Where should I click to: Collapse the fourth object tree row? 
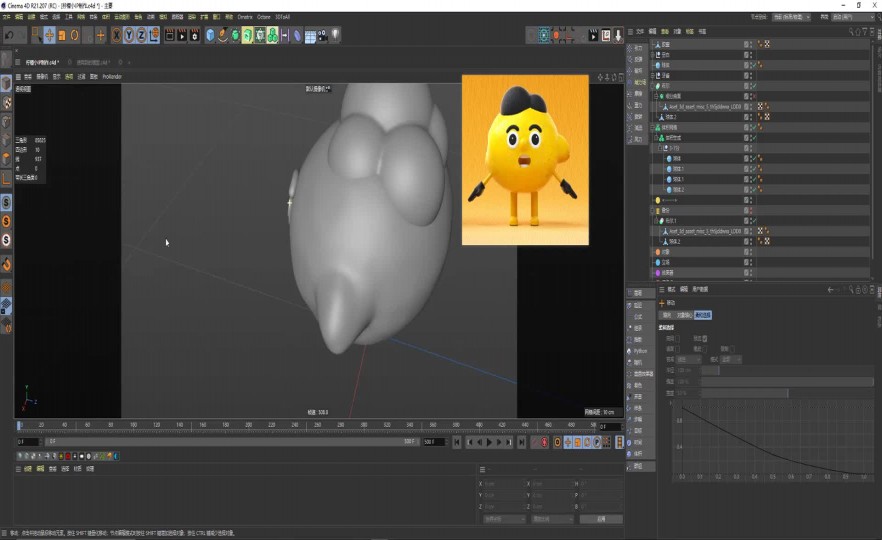point(652,75)
